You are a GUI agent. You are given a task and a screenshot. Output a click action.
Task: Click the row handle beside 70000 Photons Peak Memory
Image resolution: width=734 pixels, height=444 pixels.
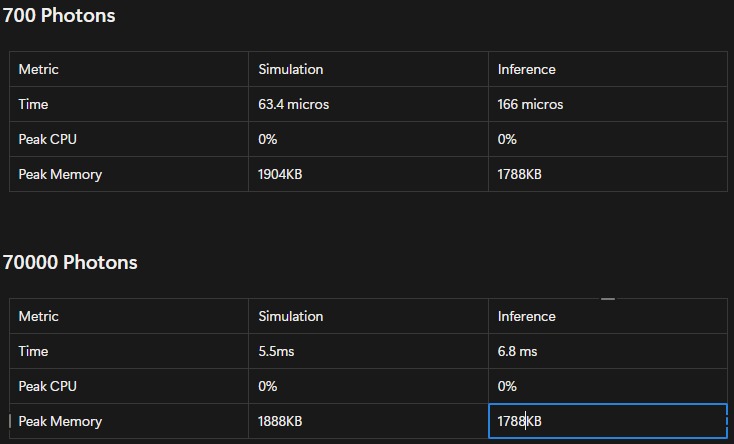pos(10,421)
